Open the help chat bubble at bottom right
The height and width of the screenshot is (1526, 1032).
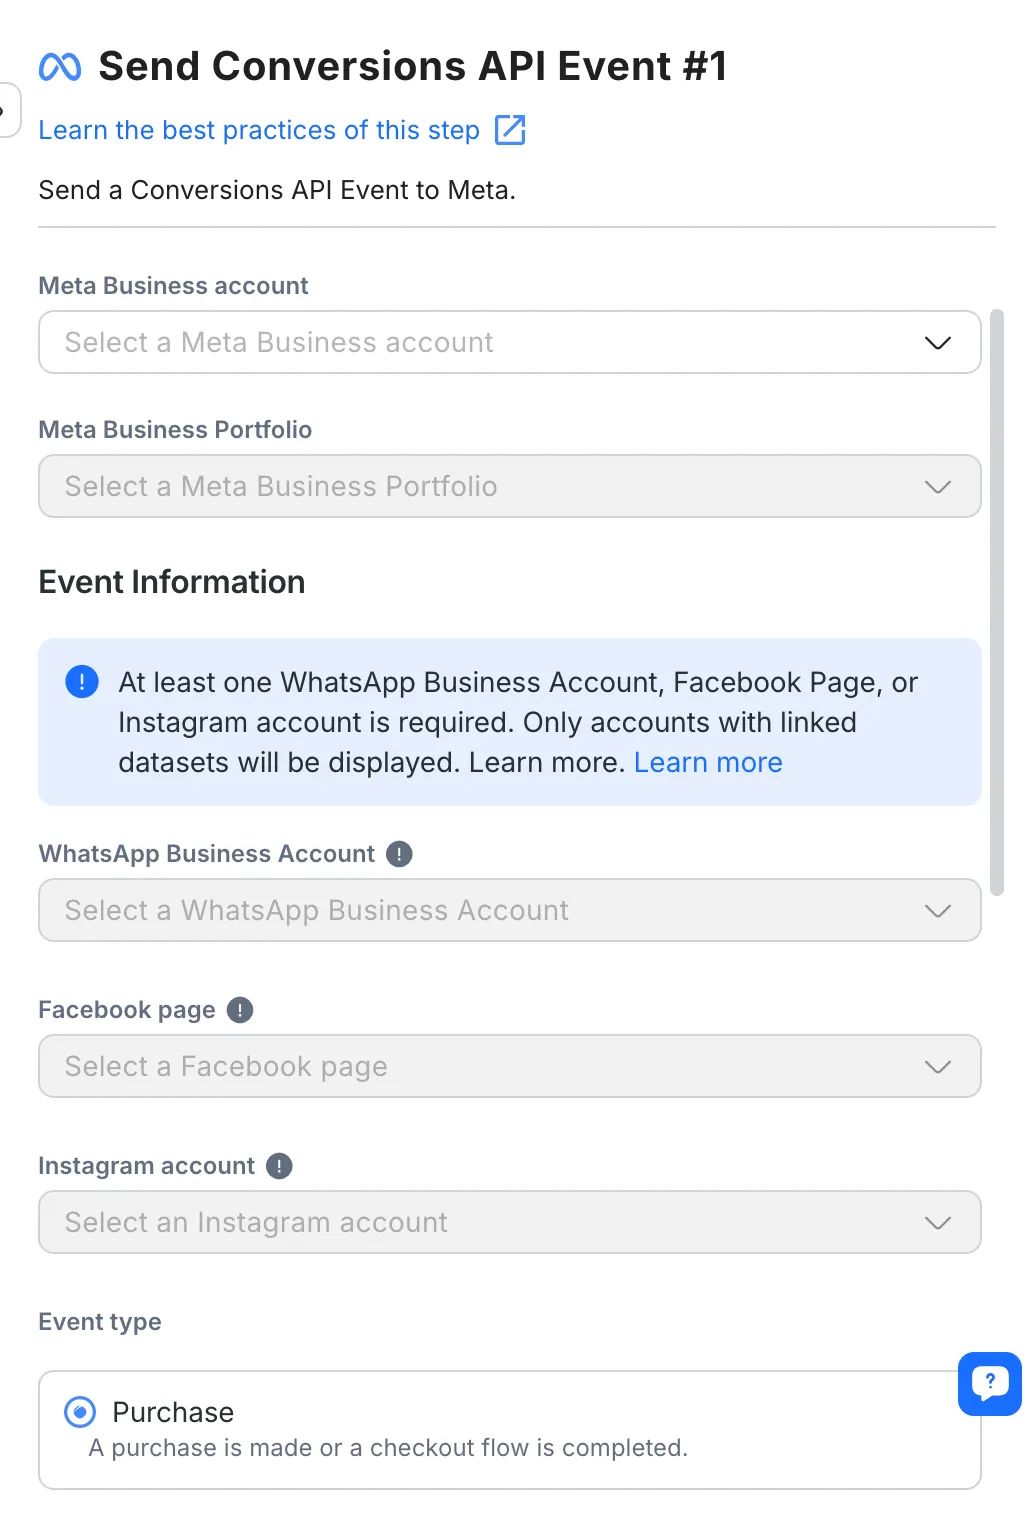988,1383
